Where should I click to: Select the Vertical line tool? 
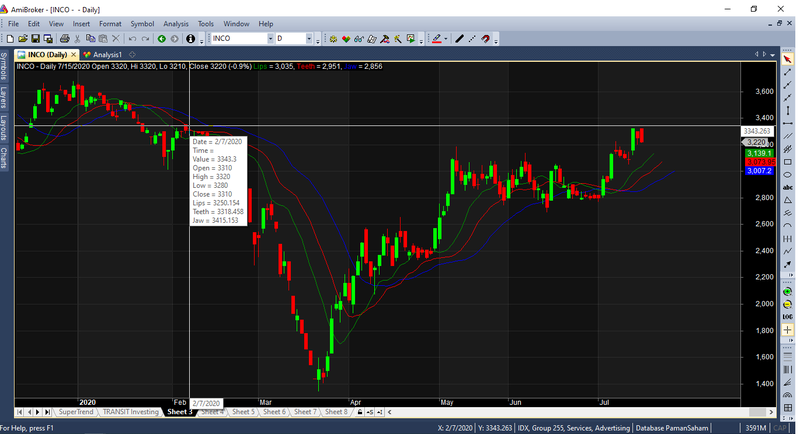pyautogui.click(x=788, y=111)
